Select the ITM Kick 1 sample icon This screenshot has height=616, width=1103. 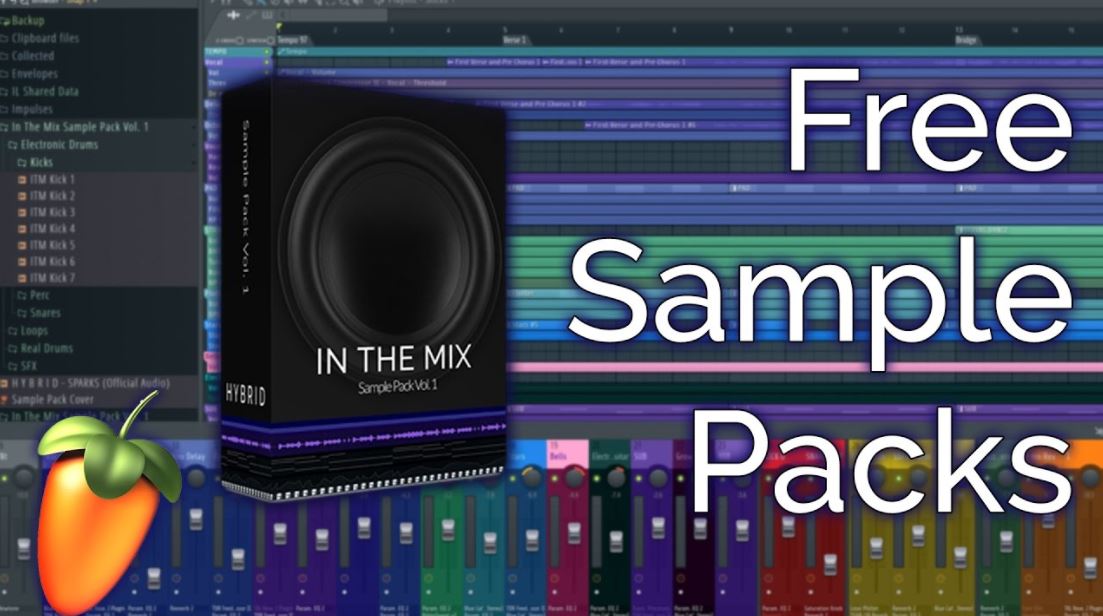click(22, 180)
